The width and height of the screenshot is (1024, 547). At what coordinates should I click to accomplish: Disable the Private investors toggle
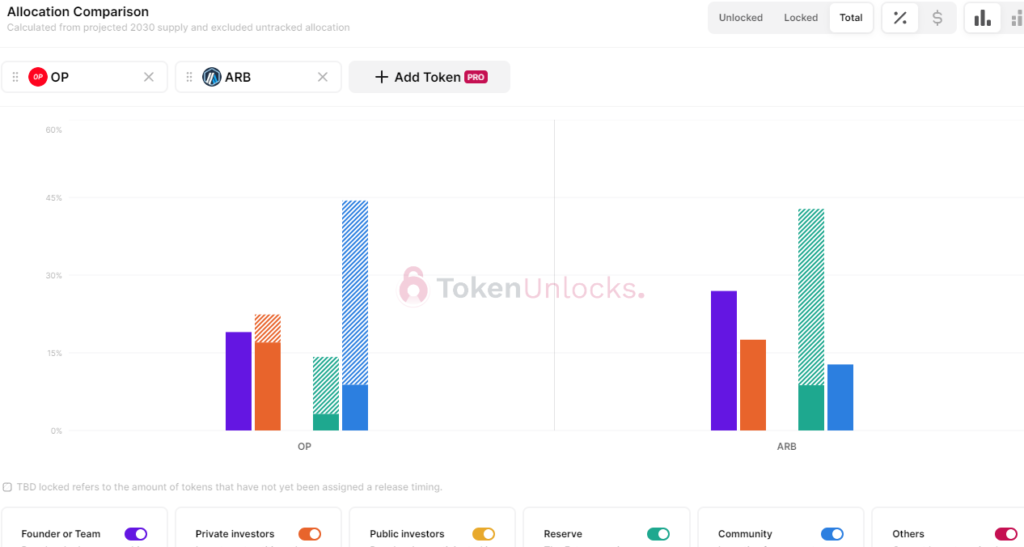point(310,534)
